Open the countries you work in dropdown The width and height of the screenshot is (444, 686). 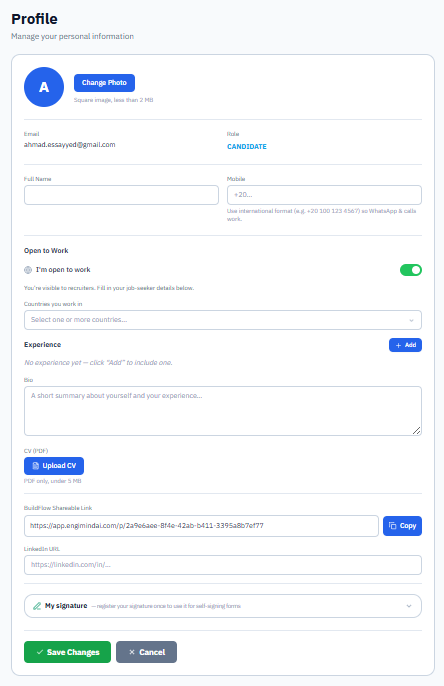click(x=223, y=320)
